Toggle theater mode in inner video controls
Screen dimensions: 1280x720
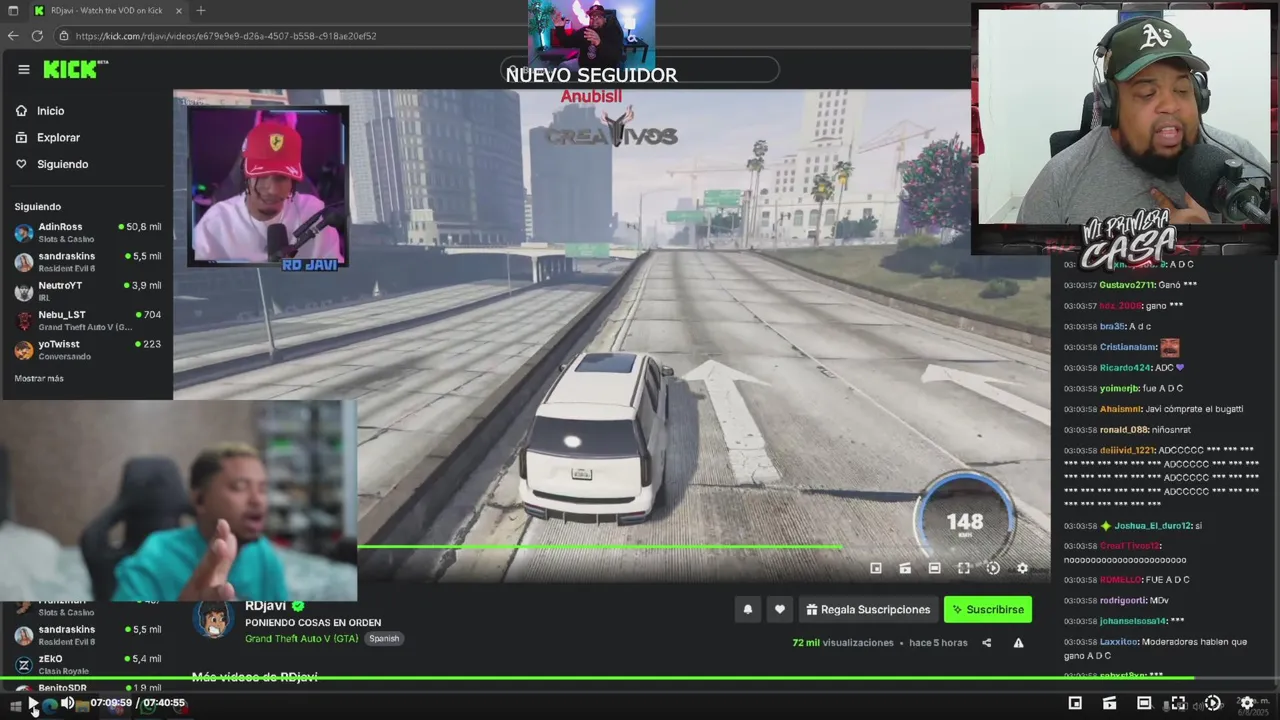click(934, 568)
